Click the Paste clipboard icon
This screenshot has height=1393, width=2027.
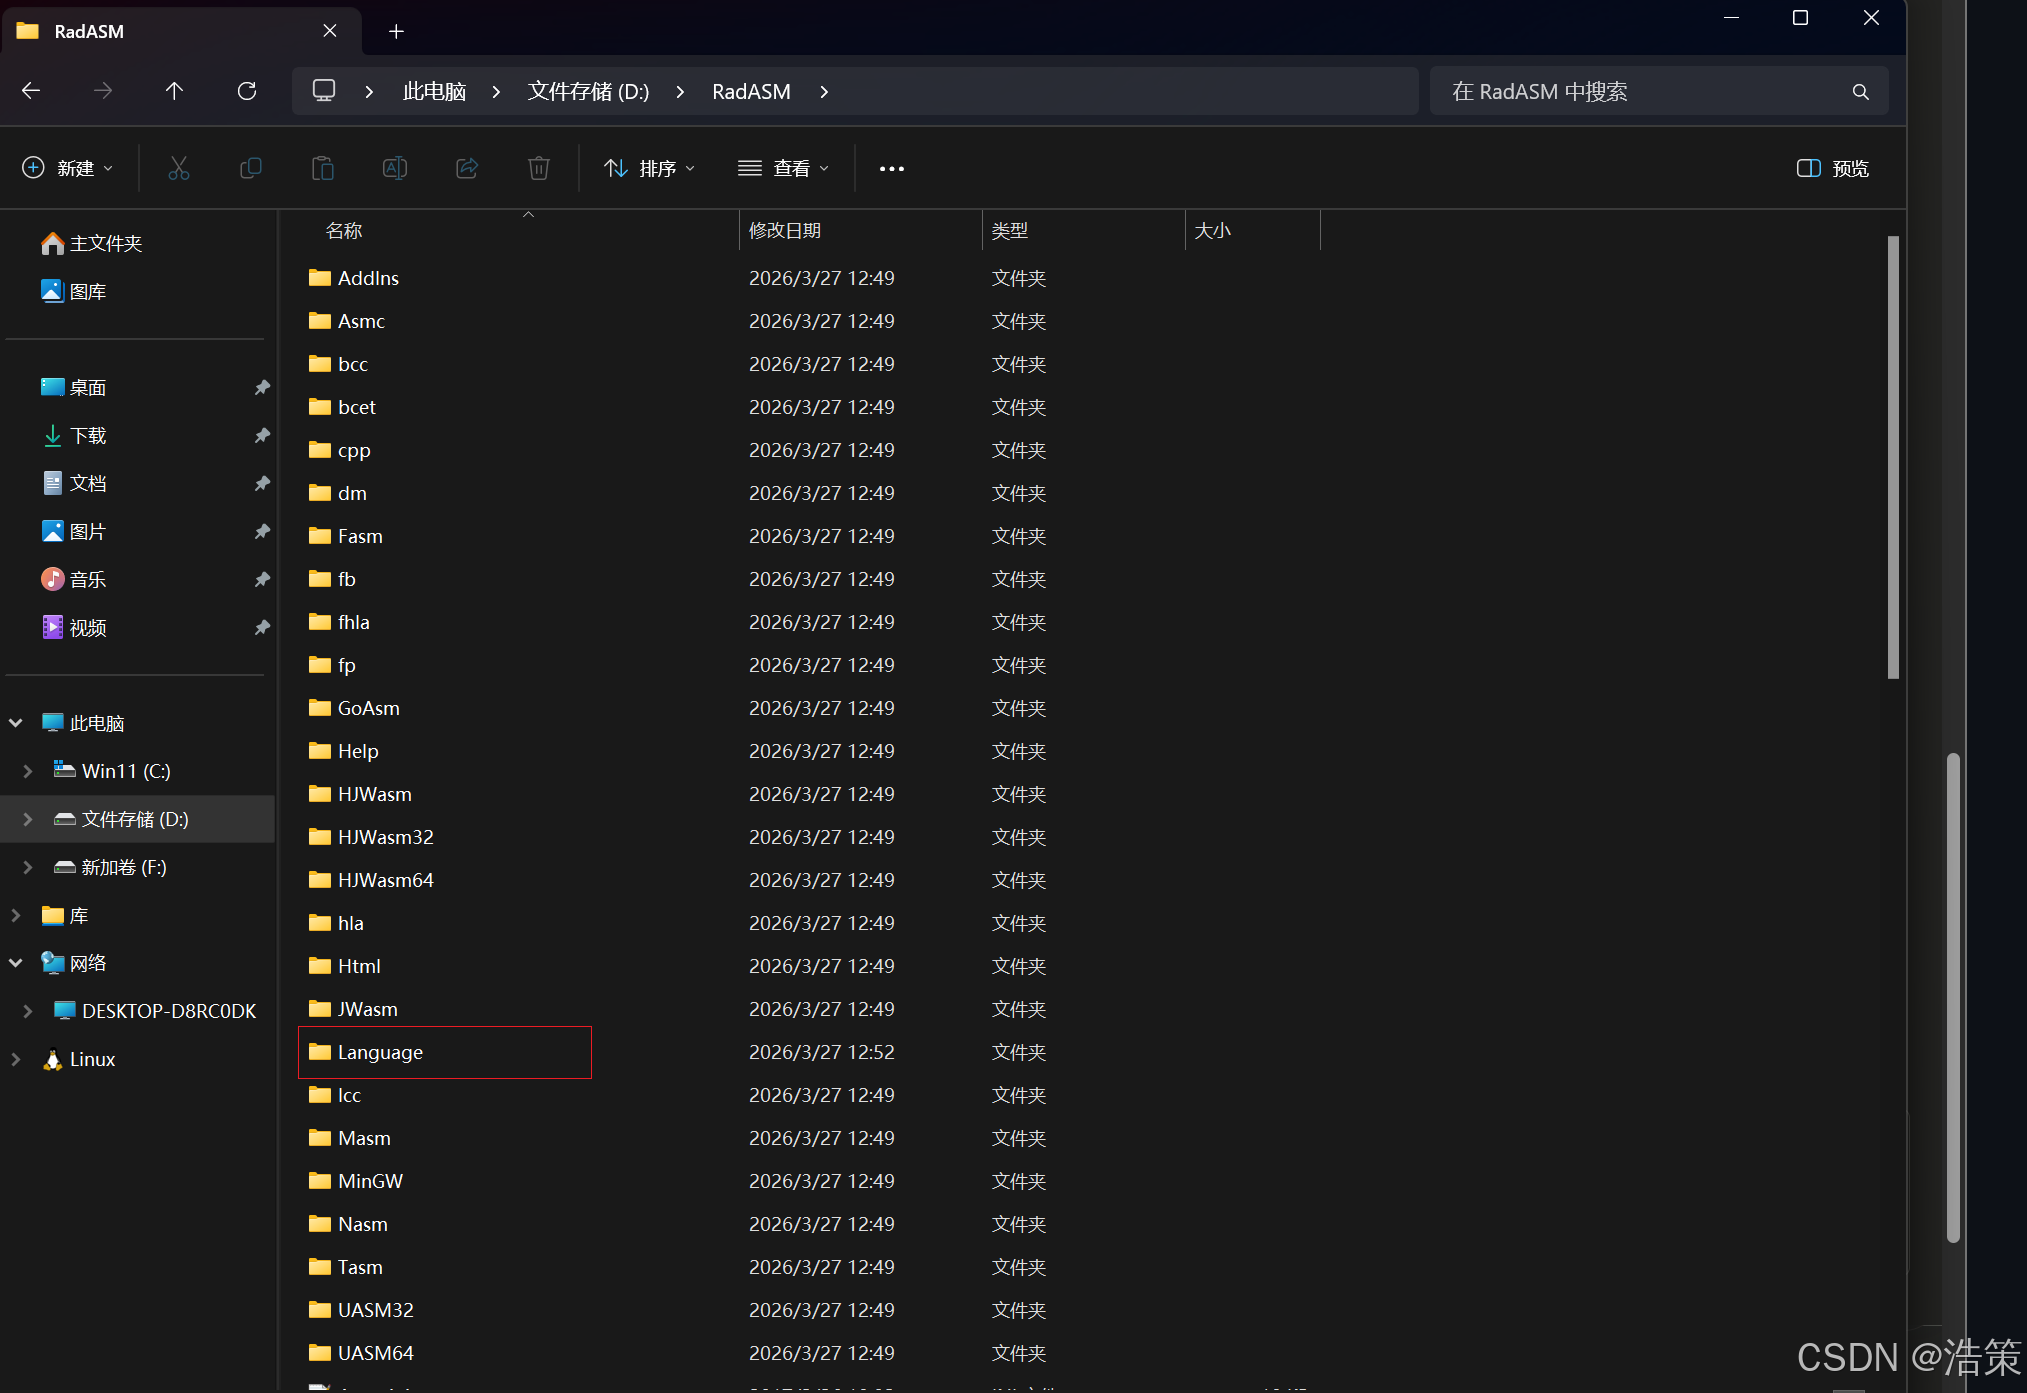[322, 168]
